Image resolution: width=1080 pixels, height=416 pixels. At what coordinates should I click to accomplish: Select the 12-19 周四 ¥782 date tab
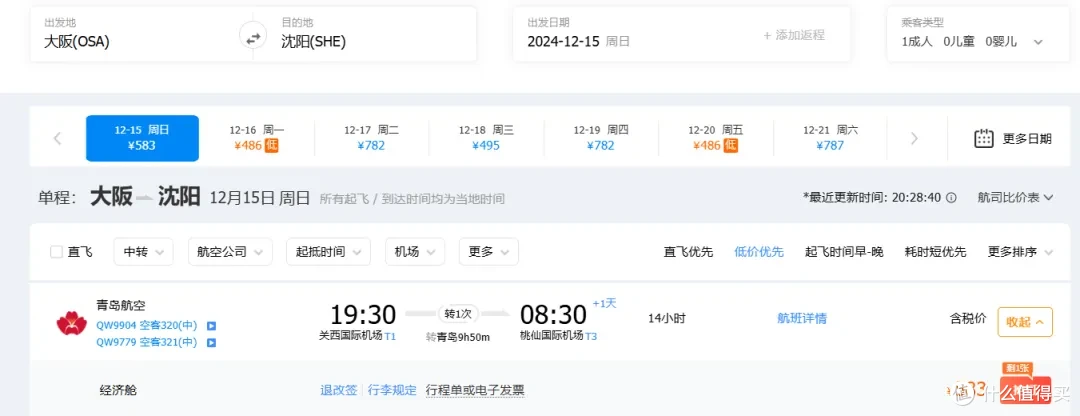click(x=601, y=138)
